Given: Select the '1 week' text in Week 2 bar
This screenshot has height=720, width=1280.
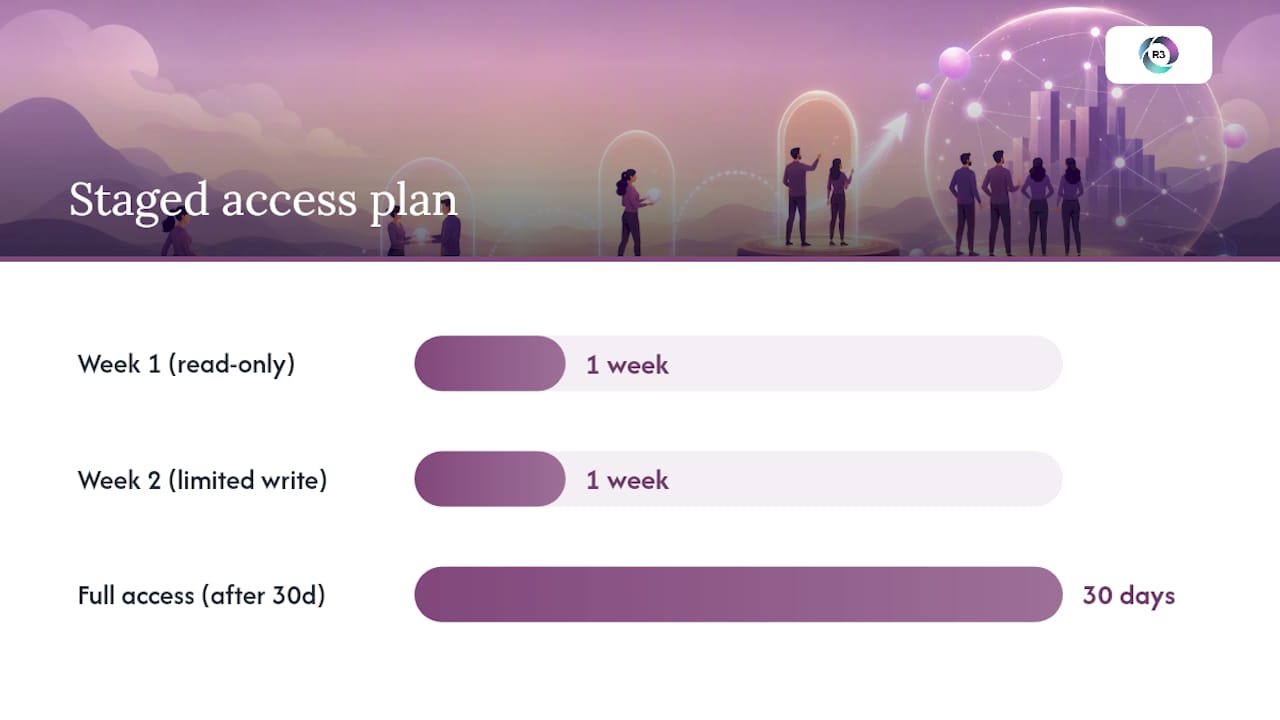Looking at the screenshot, I should click(627, 481).
